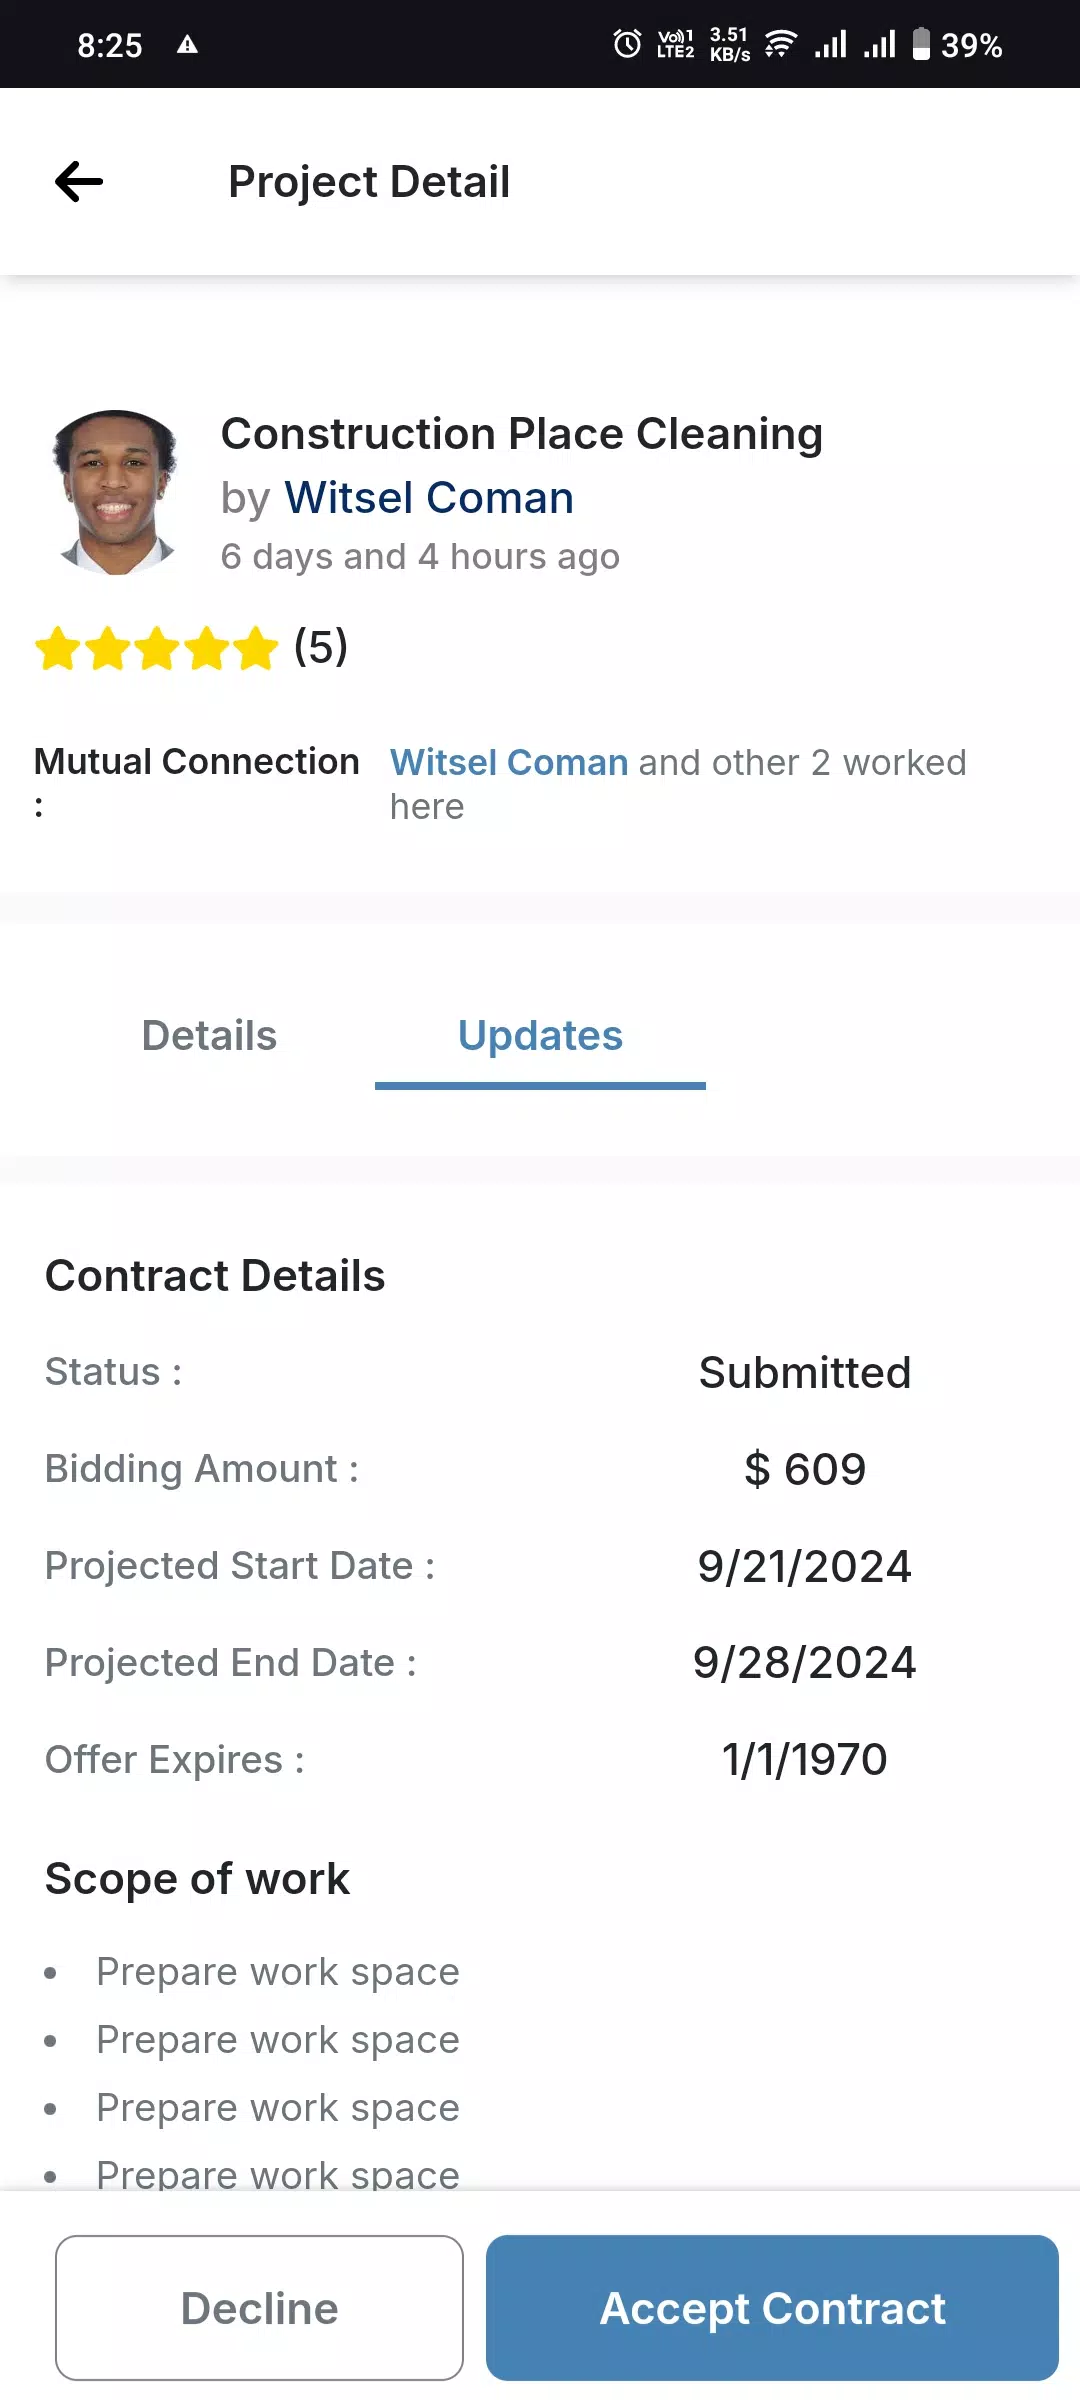Tap the Wi-Fi status icon
Image resolution: width=1080 pixels, height=2400 pixels.
click(x=780, y=44)
